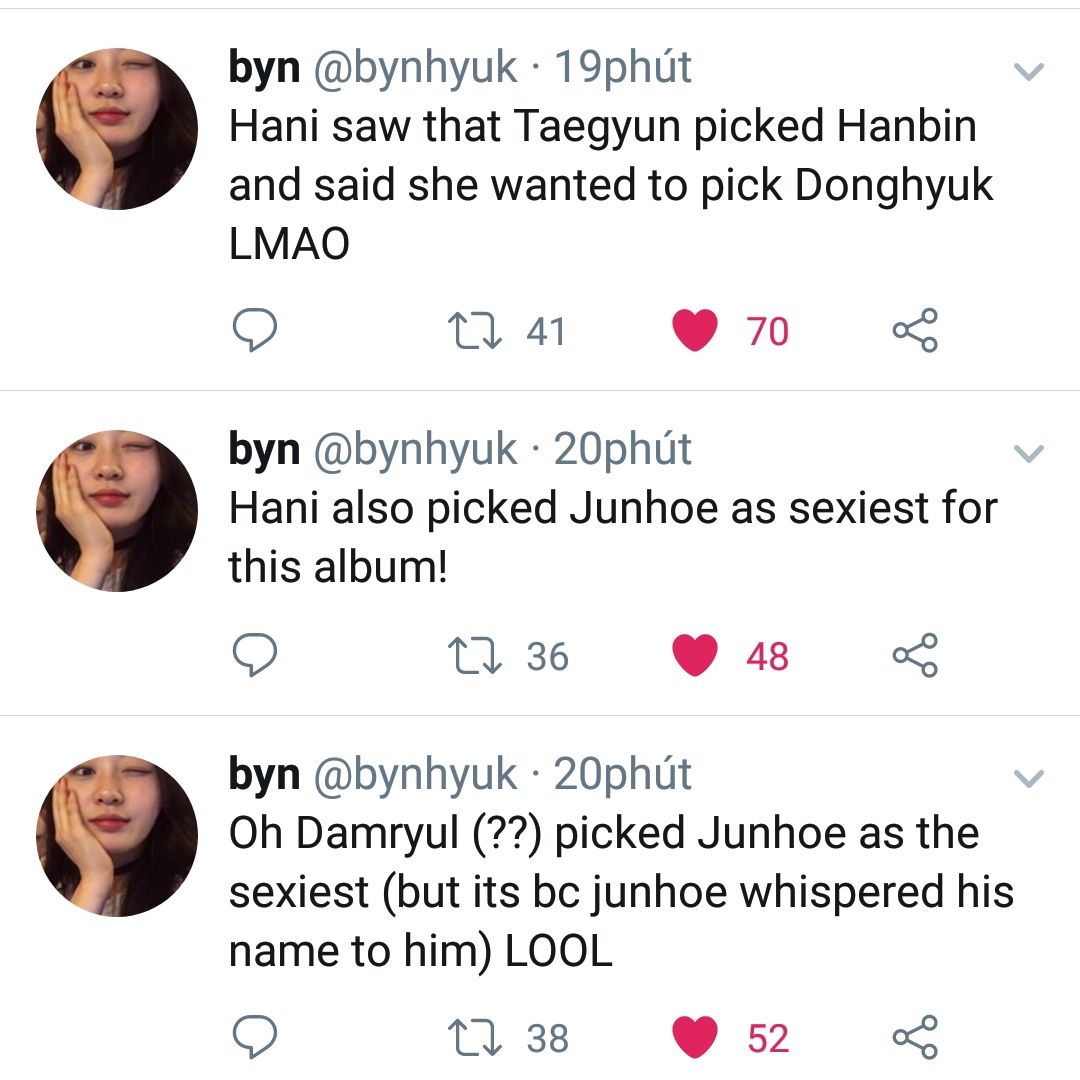Open the 19phút timestamp of the first tweet
The height and width of the screenshot is (1080, 1080).
pyautogui.click(x=622, y=68)
